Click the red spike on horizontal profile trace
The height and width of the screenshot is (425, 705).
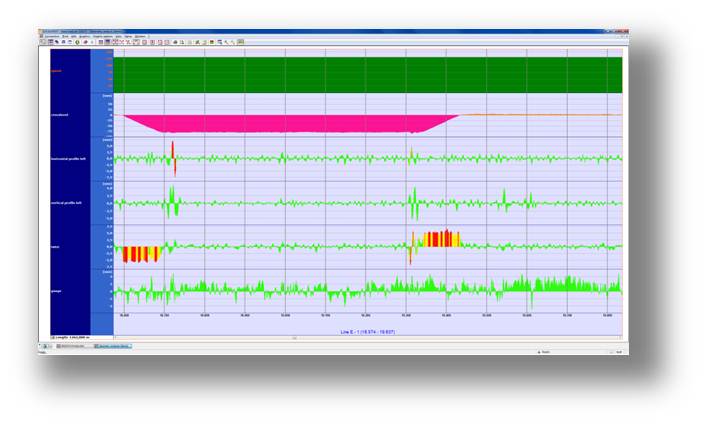click(173, 152)
